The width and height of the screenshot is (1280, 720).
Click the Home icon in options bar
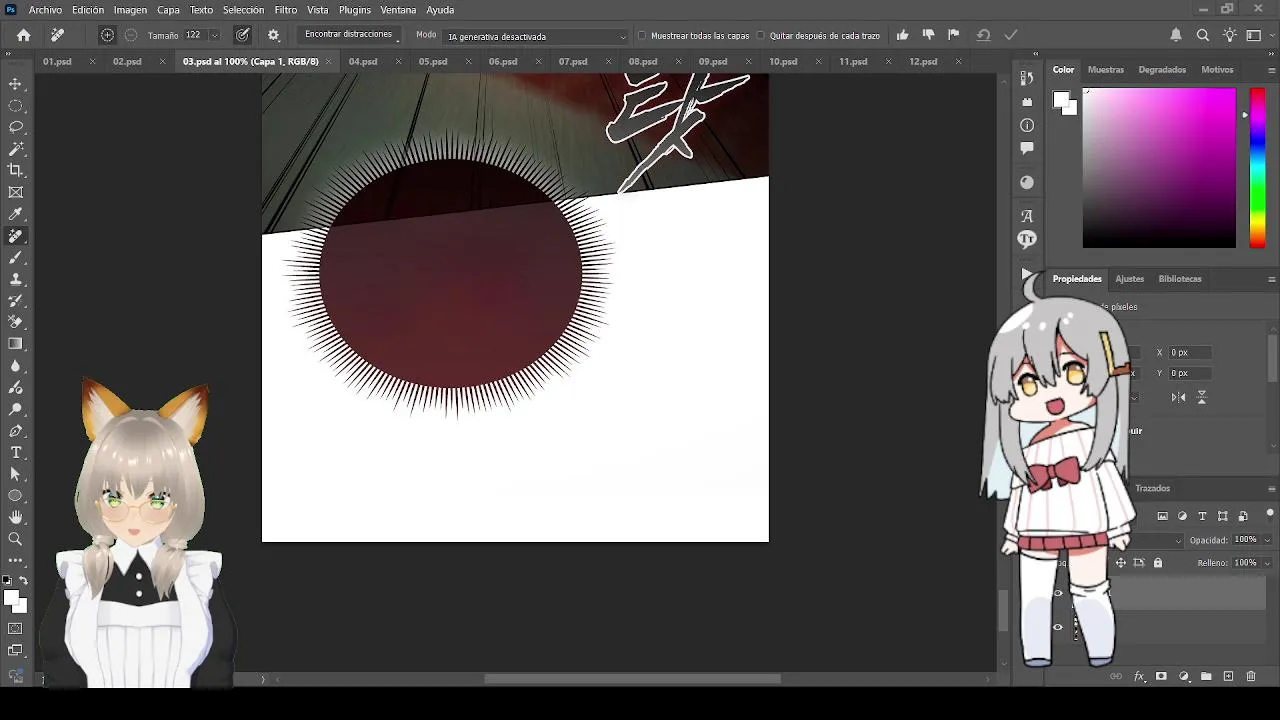pyautogui.click(x=24, y=35)
